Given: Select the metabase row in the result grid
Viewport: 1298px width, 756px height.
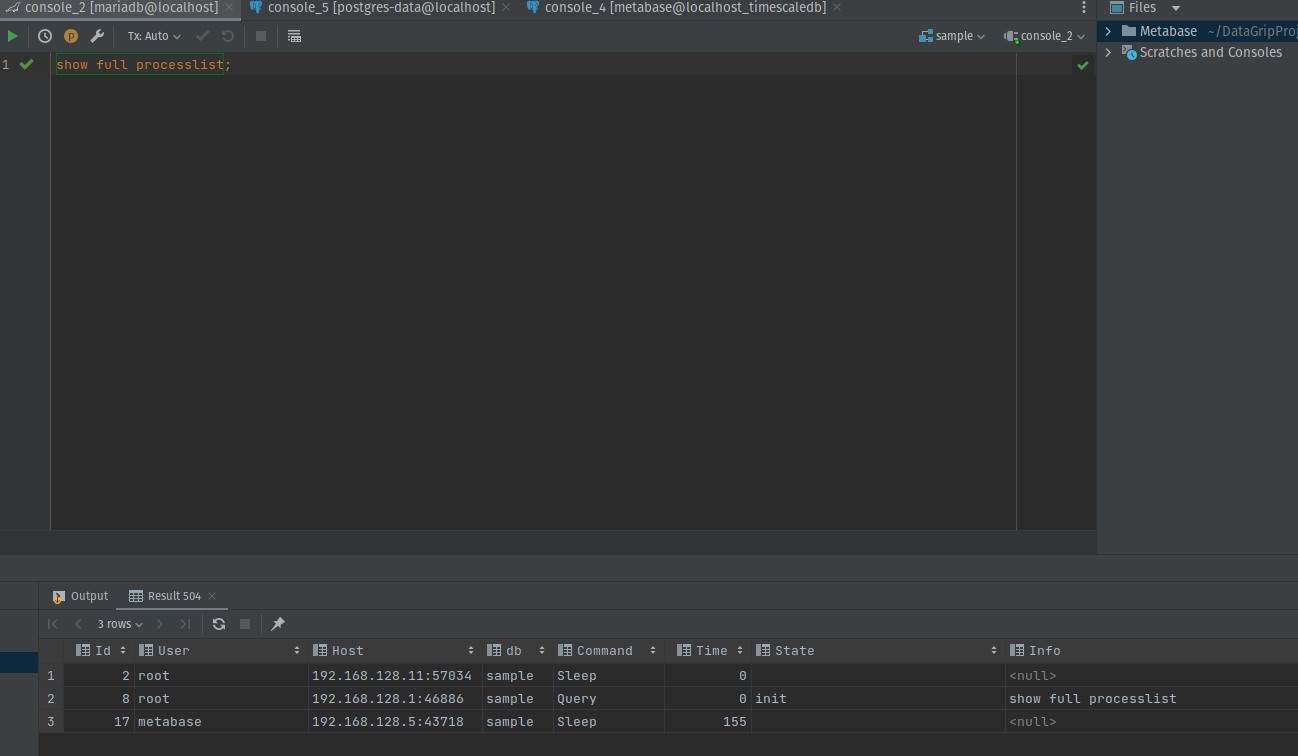Looking at the screenshot, I should pos(169,721).
